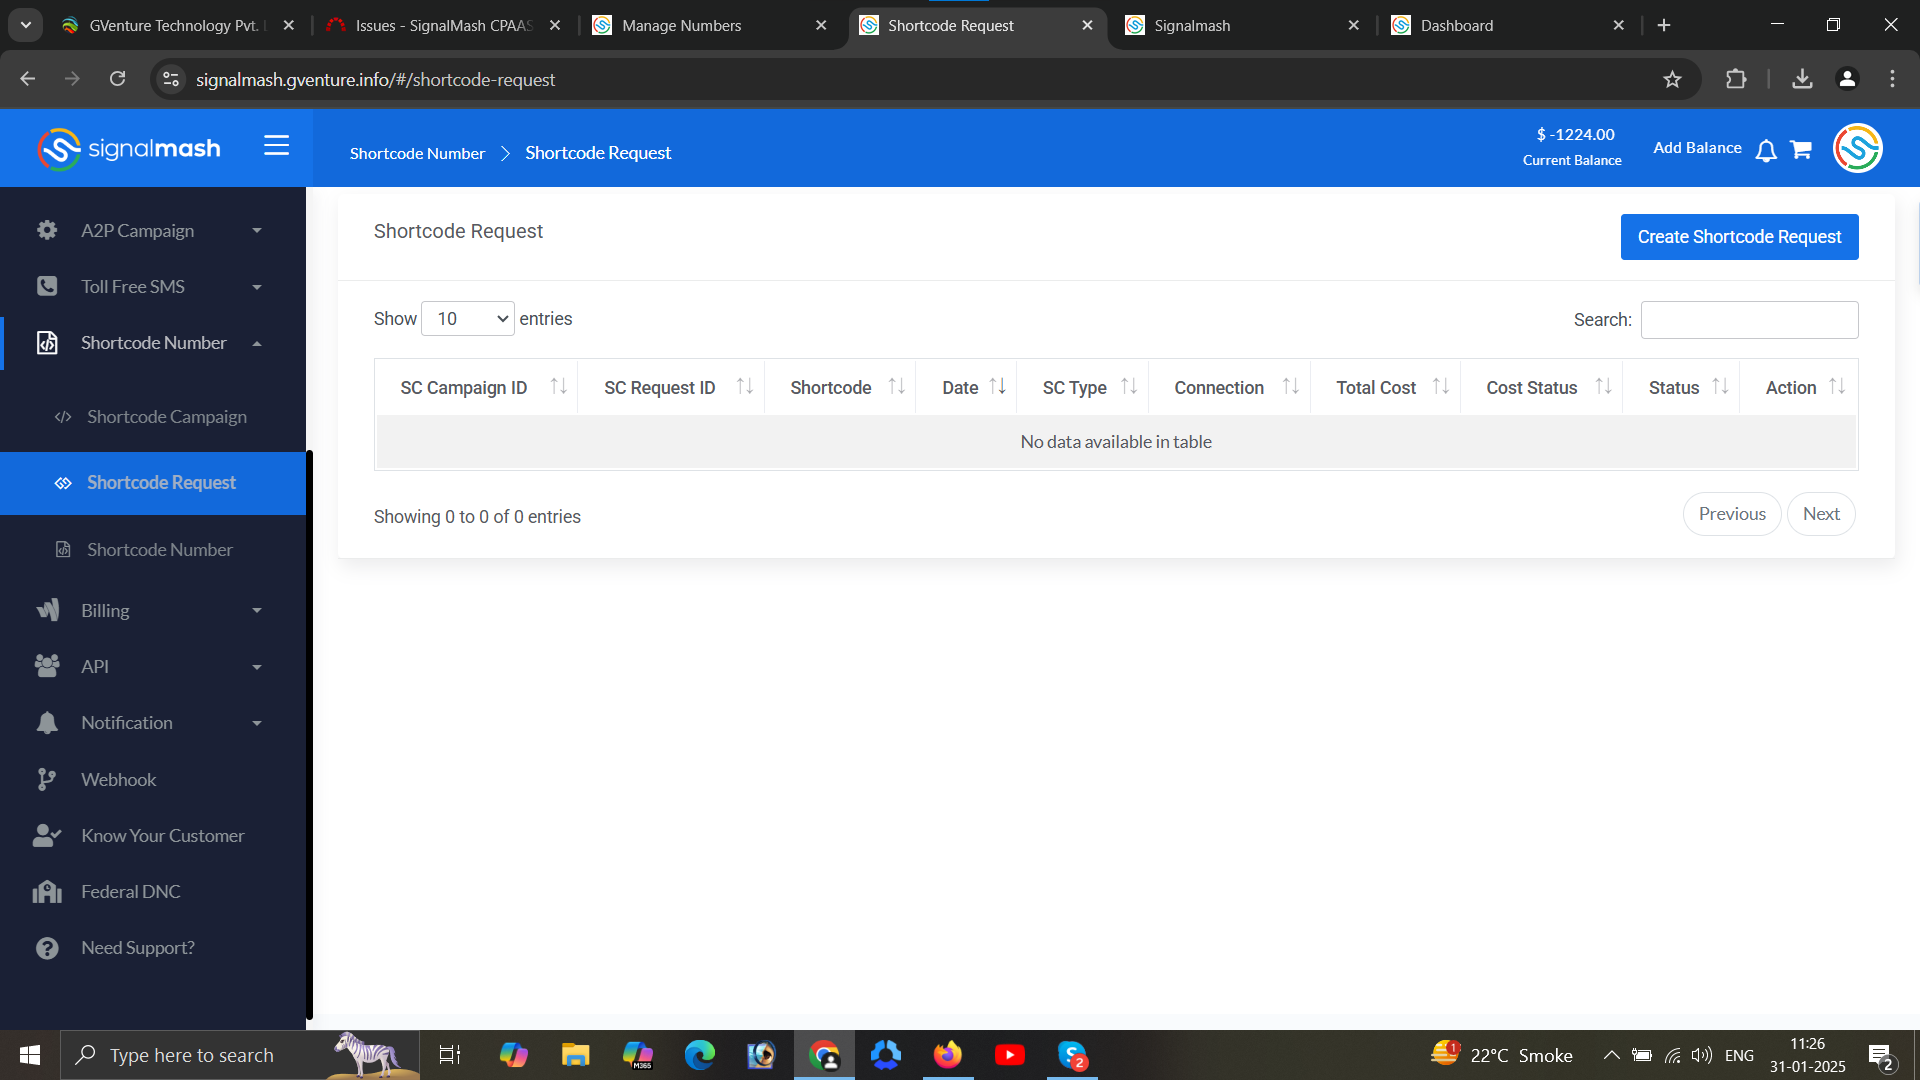
Task: Sort by Date column arrows
Action: pos(998,387)
